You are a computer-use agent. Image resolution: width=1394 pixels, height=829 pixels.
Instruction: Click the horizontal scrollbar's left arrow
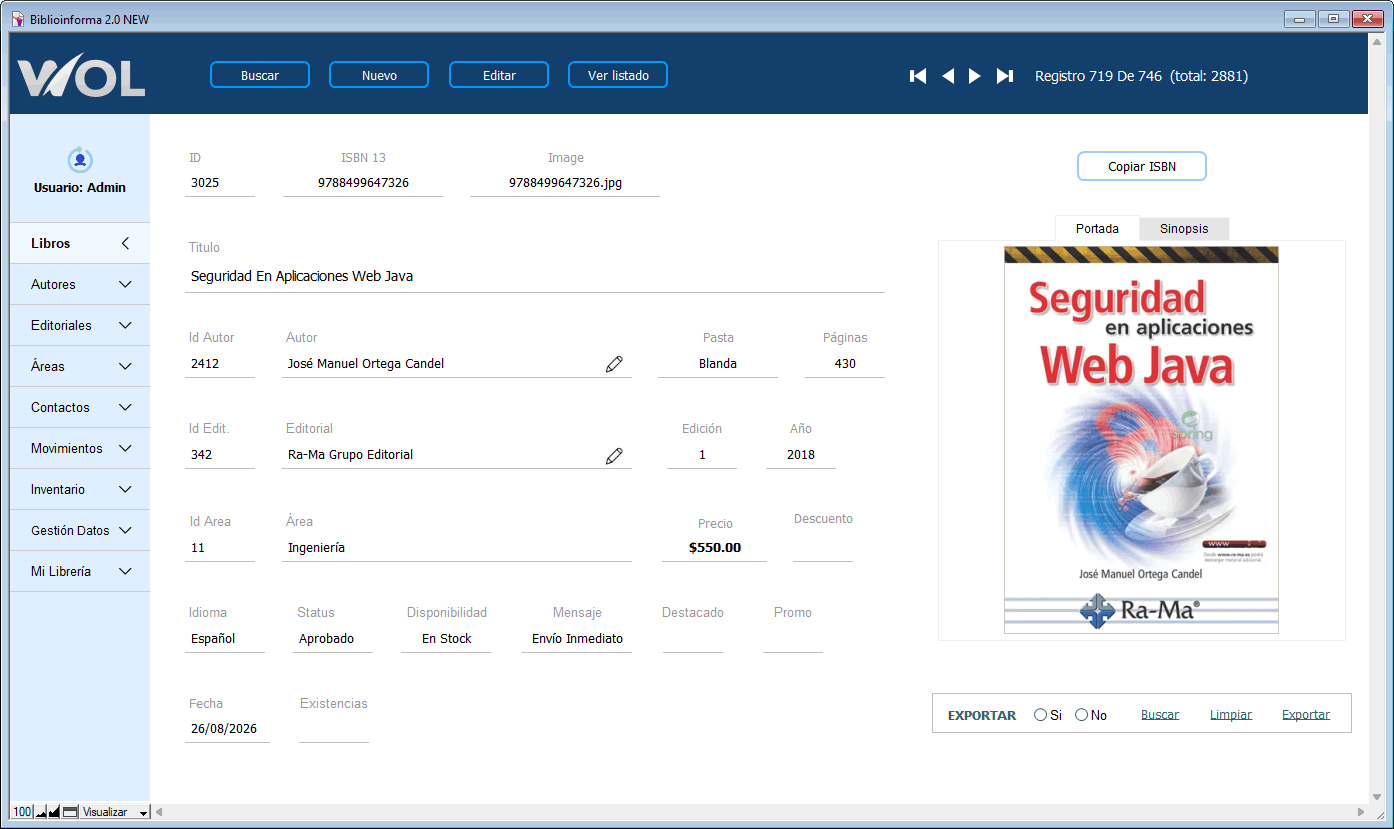158,812
